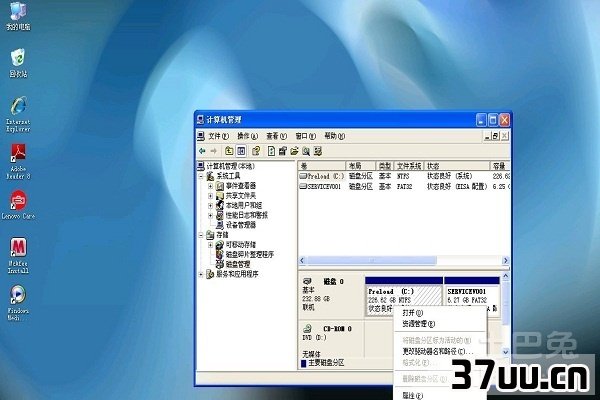
Task: Click the Up one level toolbar icon
Action: (x=229, y=151)
